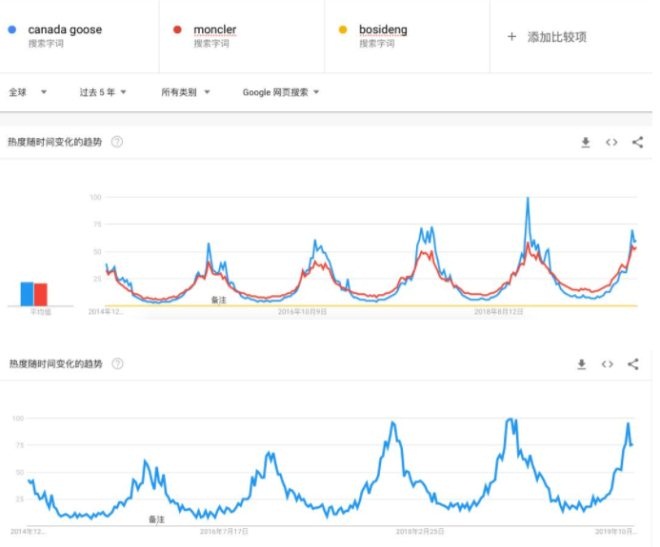Edit the canada goose search term
The width and height of the screenshot is (660, 547).
point(65,29)
